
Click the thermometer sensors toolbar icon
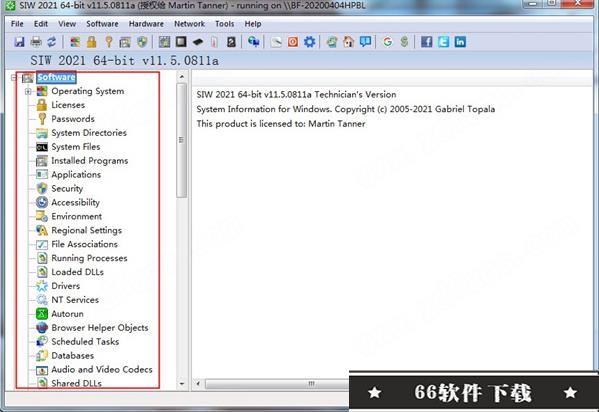(x=214, y=42)
